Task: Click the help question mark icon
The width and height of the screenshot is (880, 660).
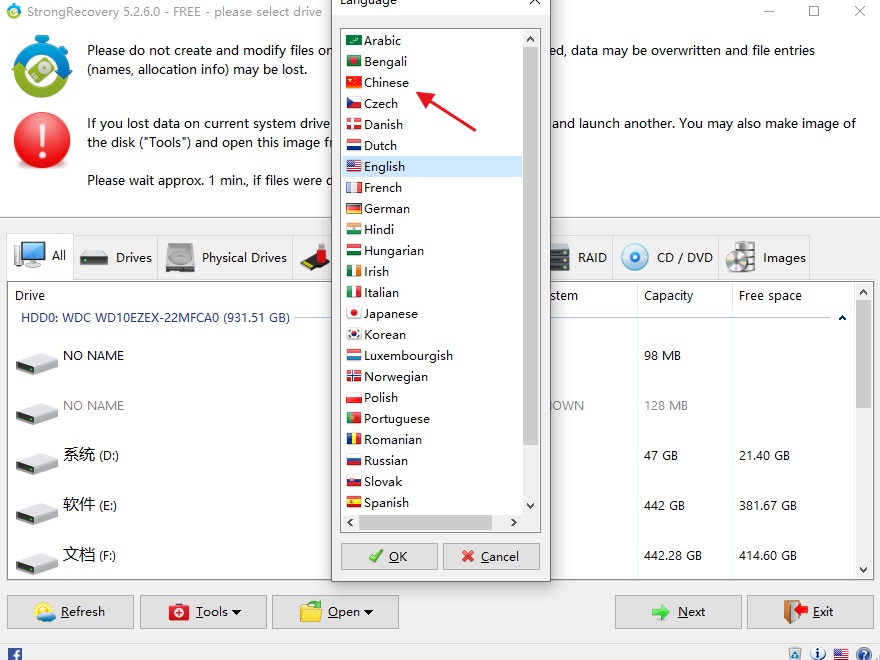Action: pyautogui.click(x=864, y=654)
